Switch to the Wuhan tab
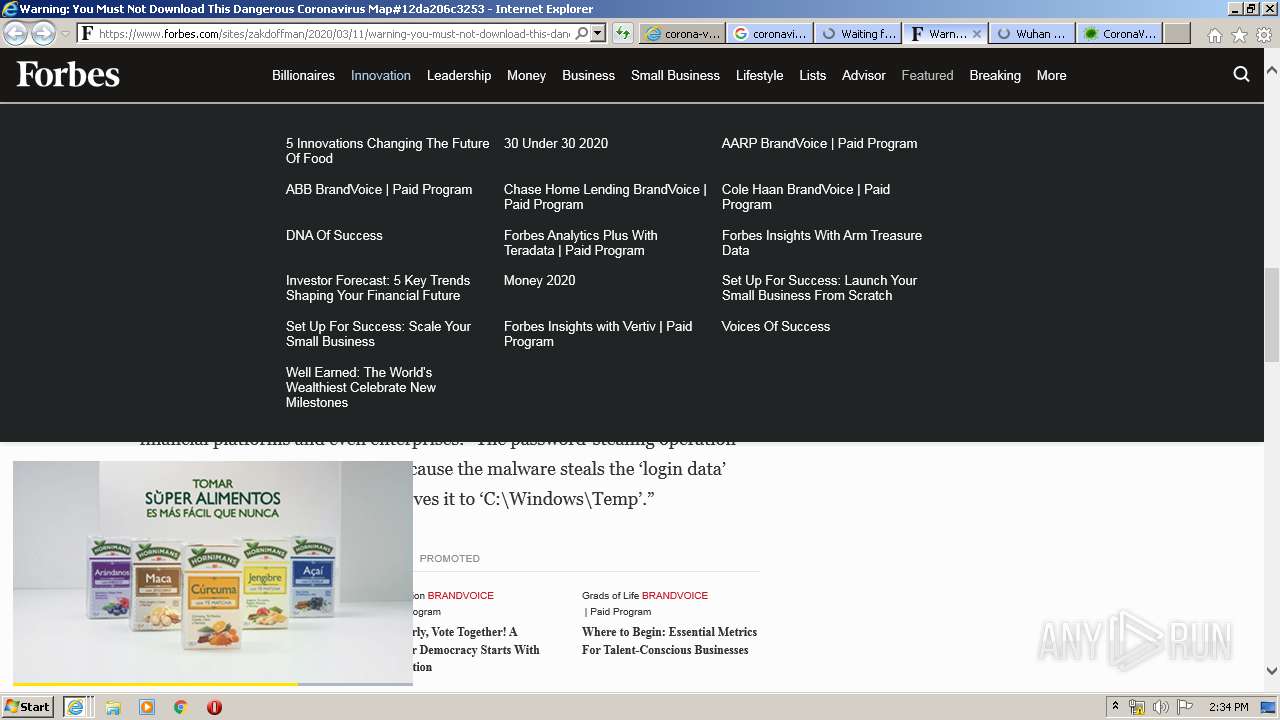This screenshot has height=720, width=1280. (x=1032, y=33)
